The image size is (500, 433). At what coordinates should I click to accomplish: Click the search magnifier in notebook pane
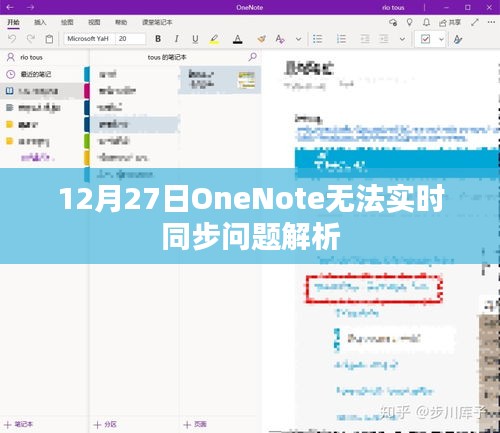[253, 57]
